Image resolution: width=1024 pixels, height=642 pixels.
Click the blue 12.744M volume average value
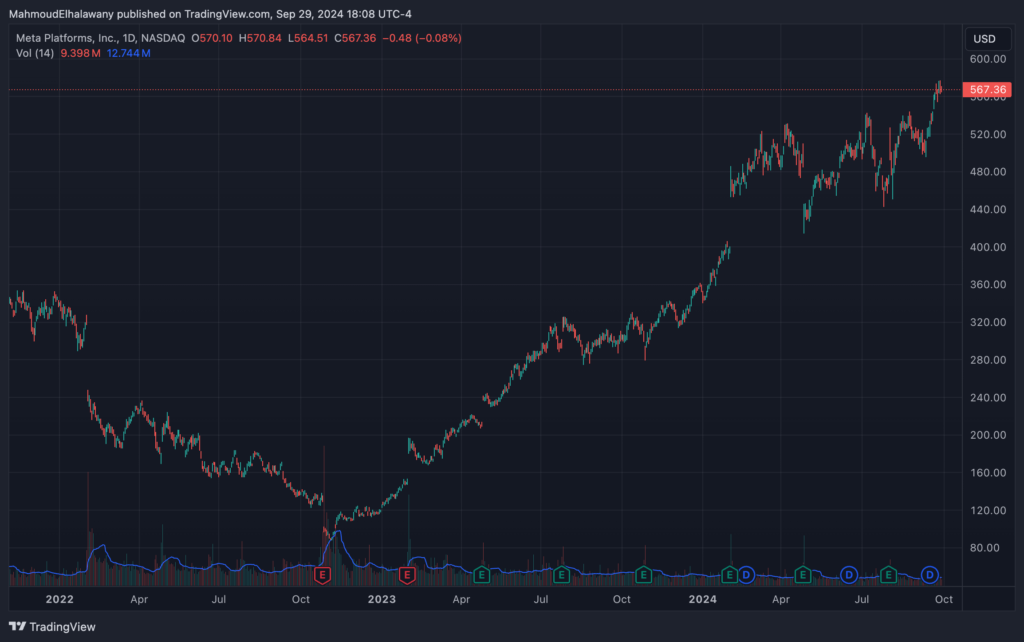click(x=130, y=52)
